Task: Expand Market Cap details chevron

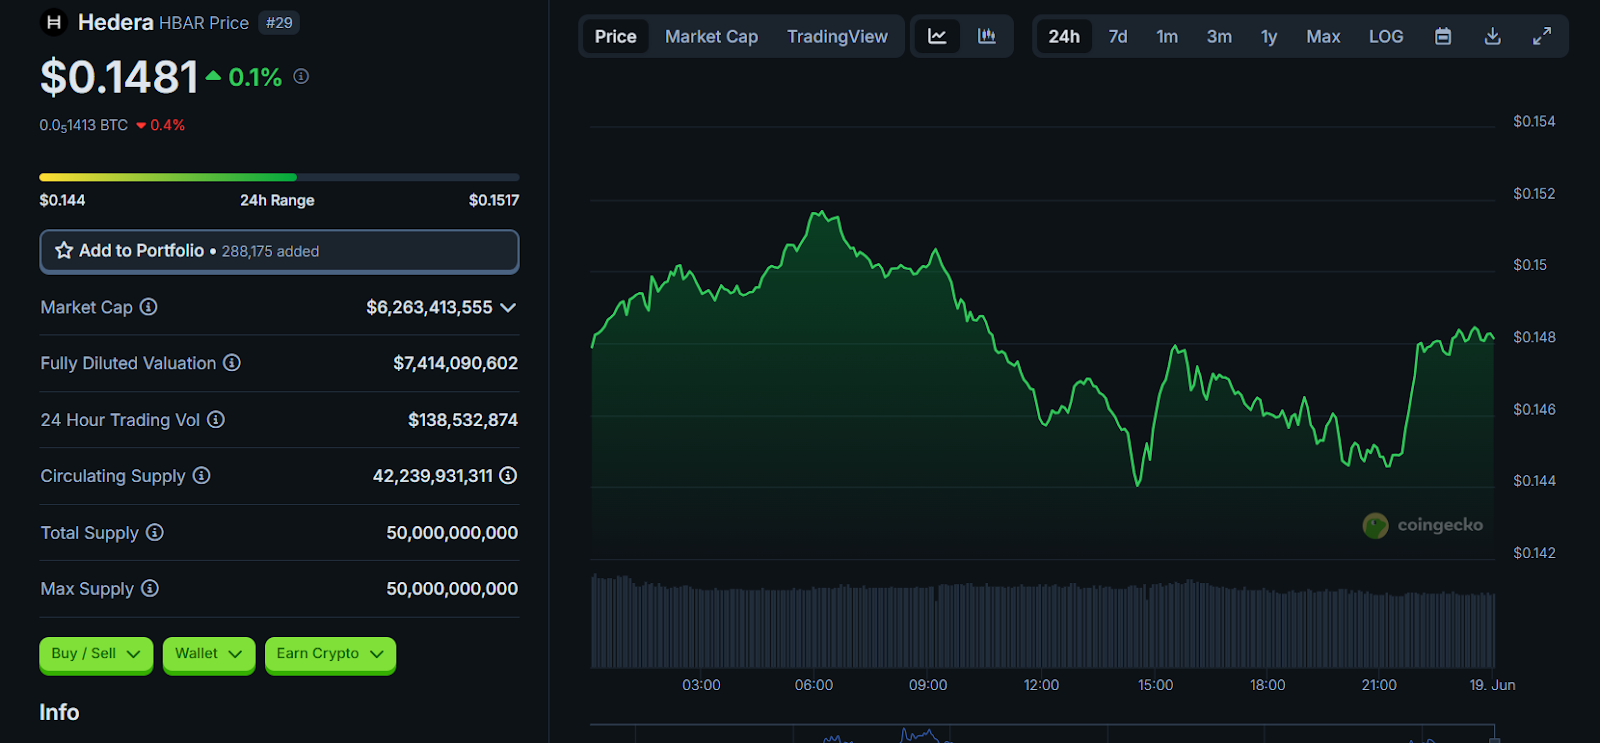Action: point(508,308)
